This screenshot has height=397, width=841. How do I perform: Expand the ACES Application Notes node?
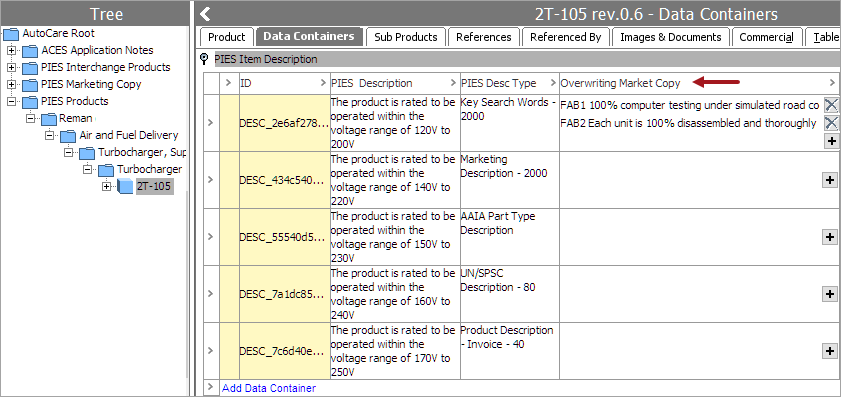coord(11,50)
